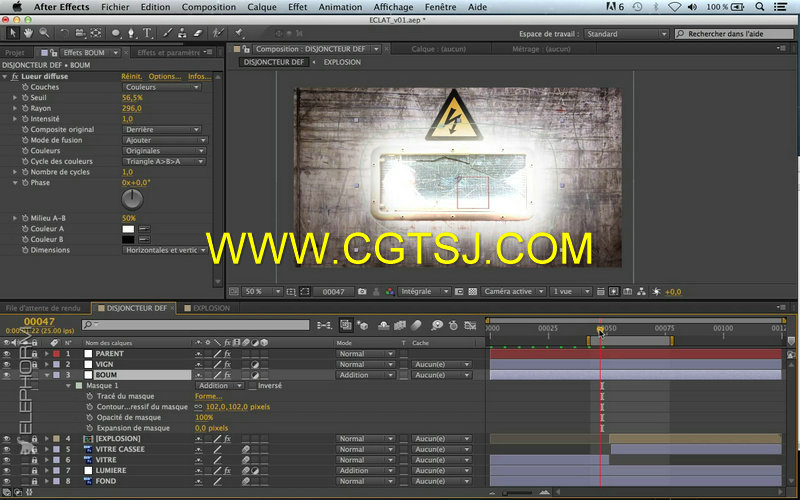
Task: Click the reset exposure icon
Action: [656, 291]
